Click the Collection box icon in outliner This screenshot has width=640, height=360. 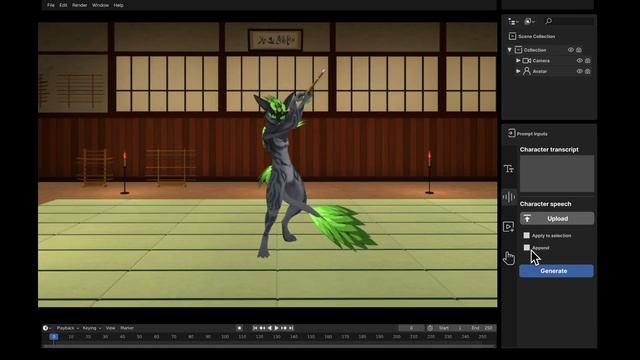[x=518, y=50]
